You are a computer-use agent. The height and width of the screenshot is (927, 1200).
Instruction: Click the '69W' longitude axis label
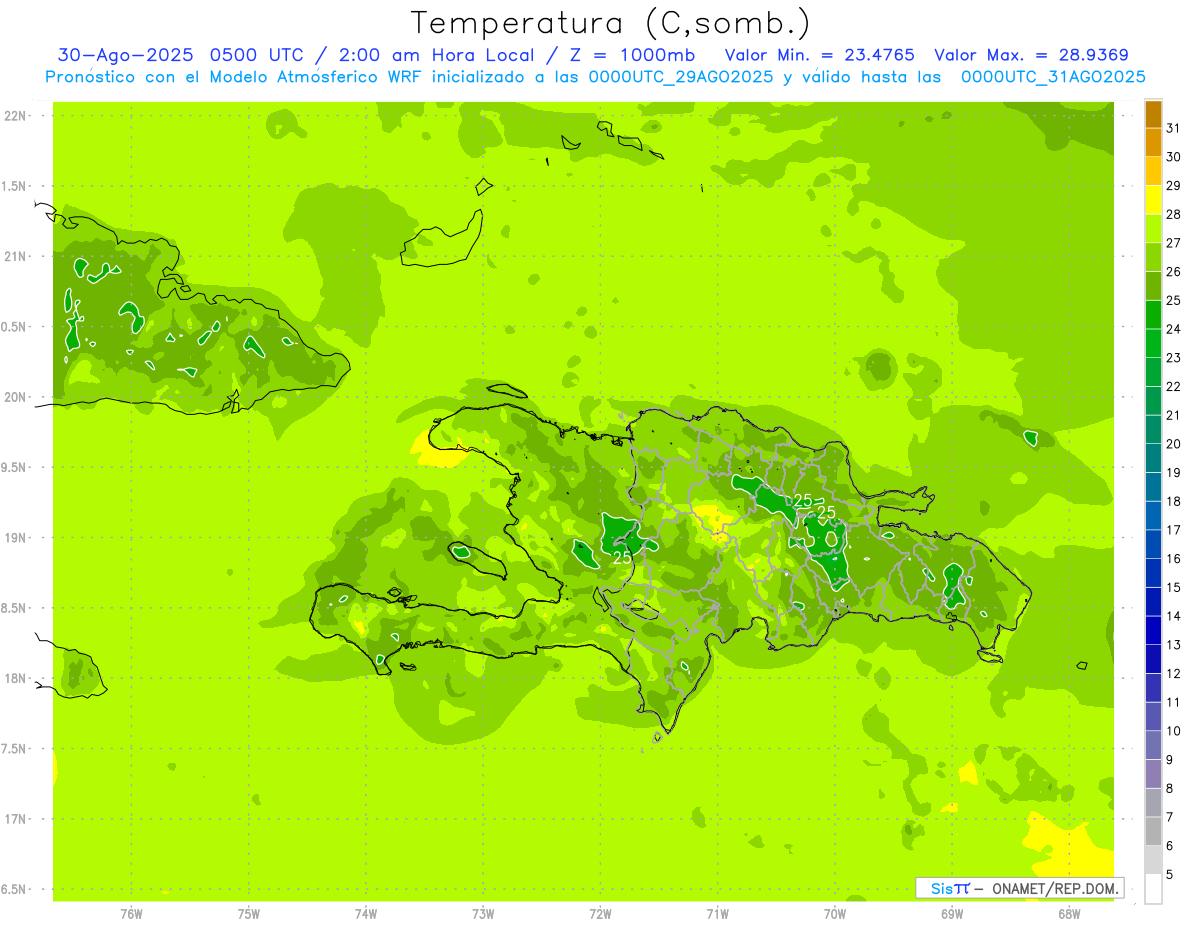952,914
